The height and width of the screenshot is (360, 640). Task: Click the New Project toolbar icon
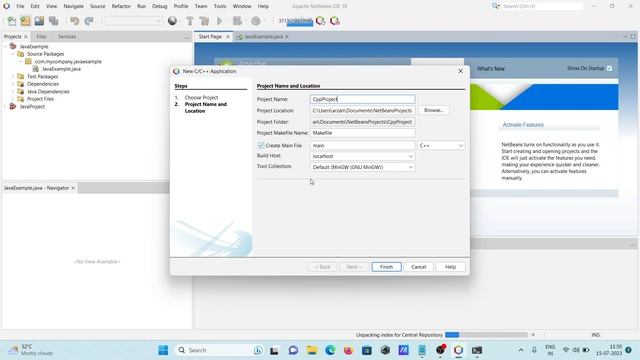tap(25, 21)
